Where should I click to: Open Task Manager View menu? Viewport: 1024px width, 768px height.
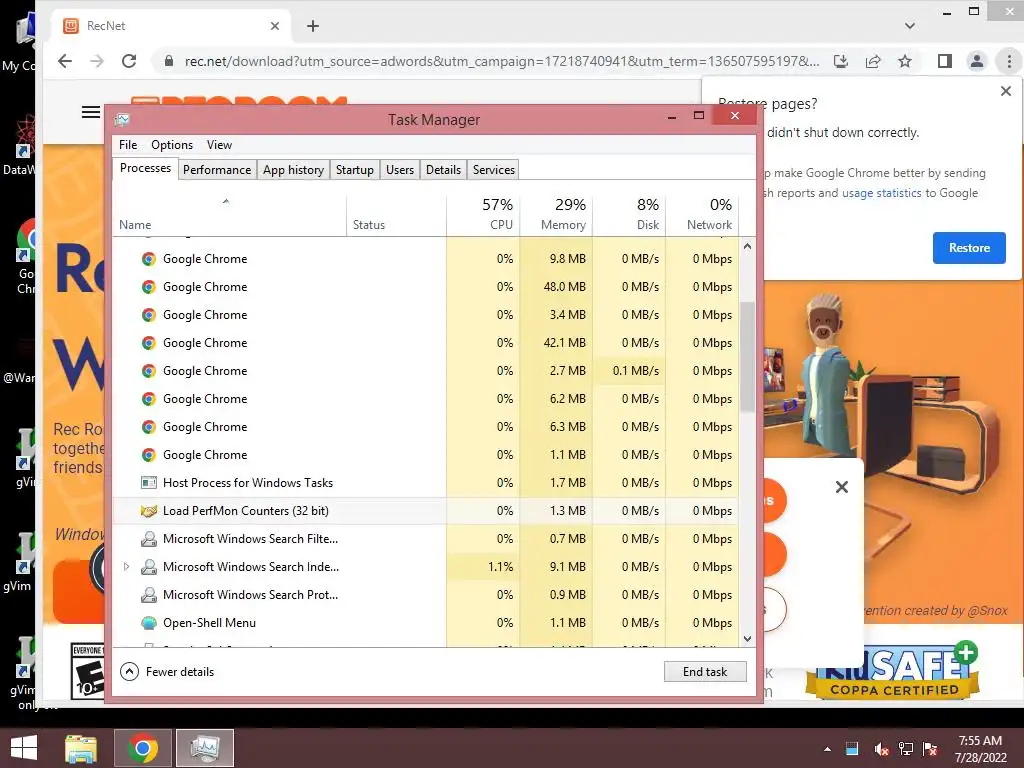pyautogui.click(x=219, y=145)
